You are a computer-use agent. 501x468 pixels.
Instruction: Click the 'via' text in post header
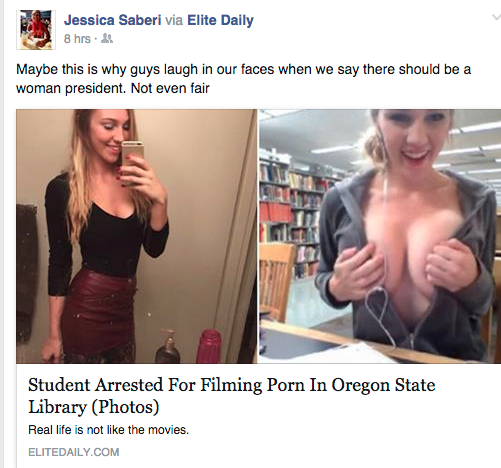pyautogui.click(x=174, y=21)
